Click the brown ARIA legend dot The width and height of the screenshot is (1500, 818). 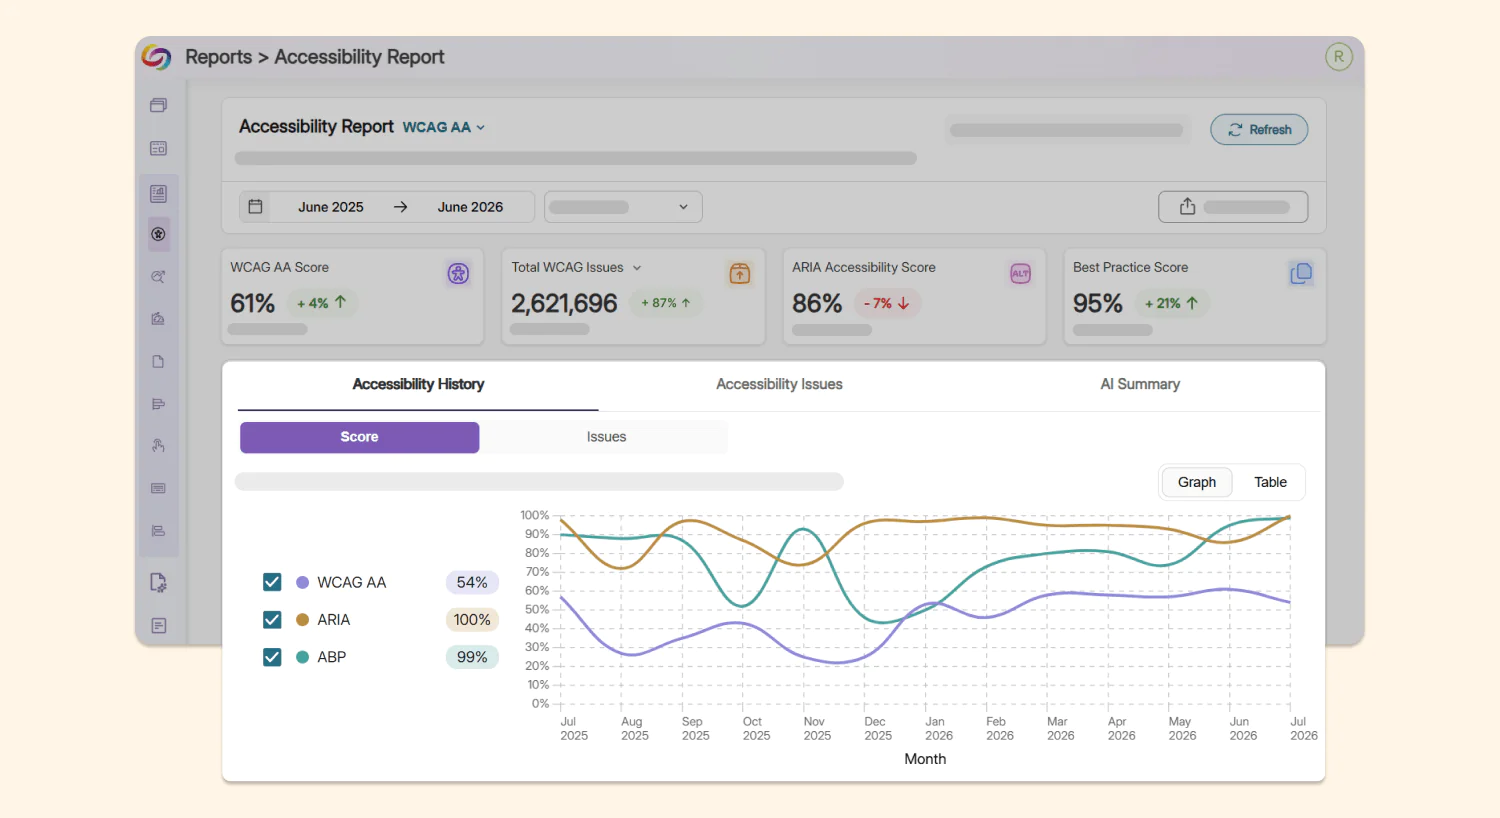(302, 620)
